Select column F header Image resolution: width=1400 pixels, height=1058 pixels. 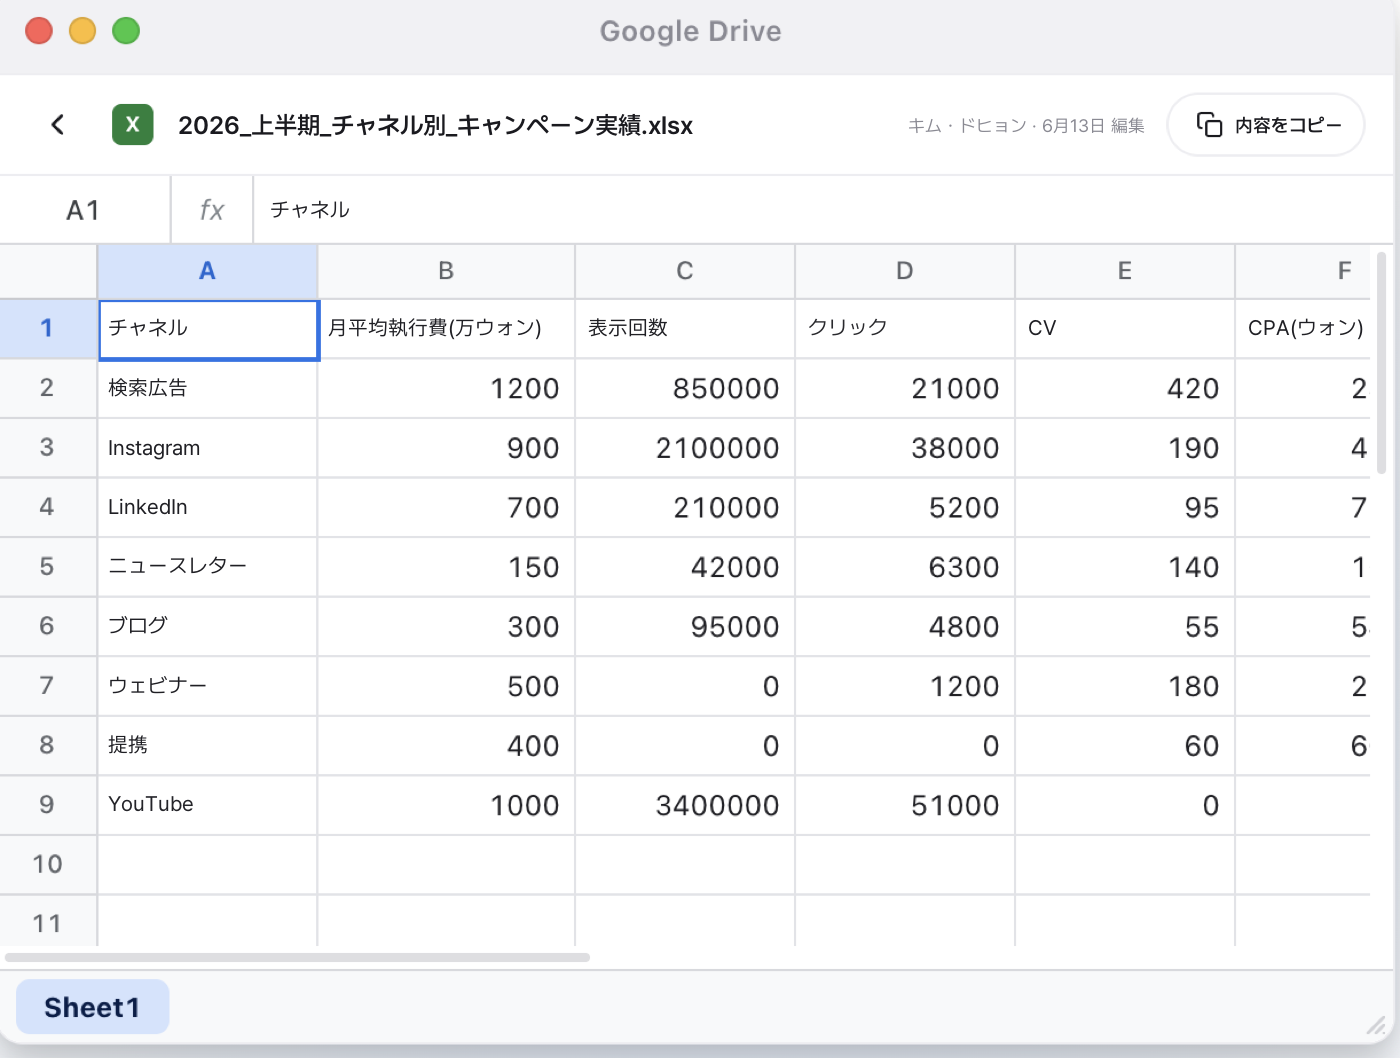1303,271
